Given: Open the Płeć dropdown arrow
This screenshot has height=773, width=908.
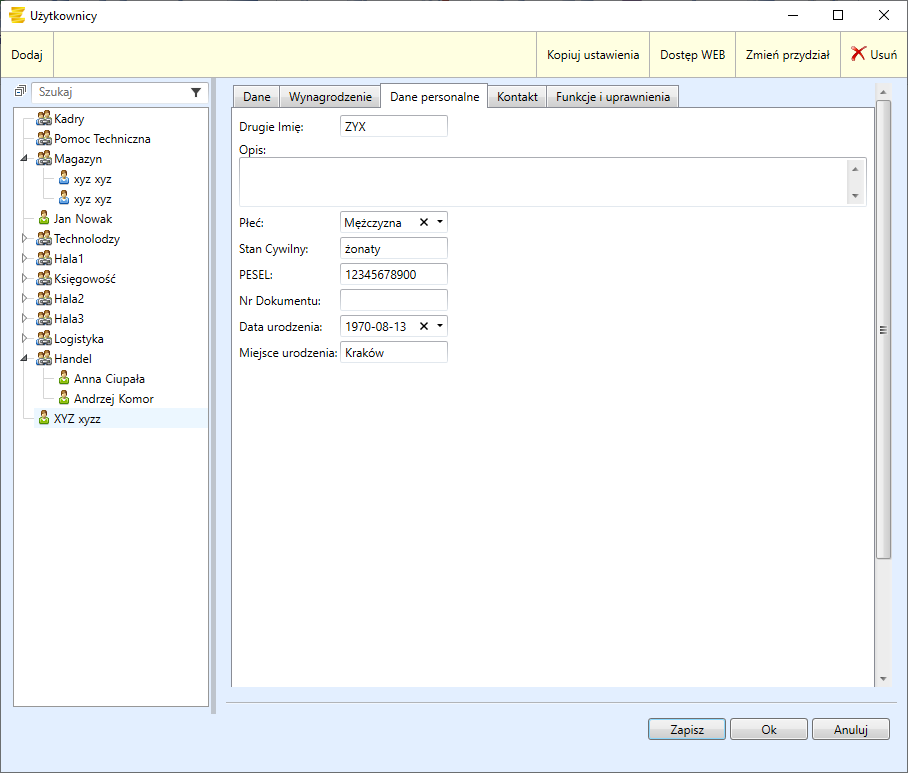Looking at the screenshot, I should click(x=440, y=223).
